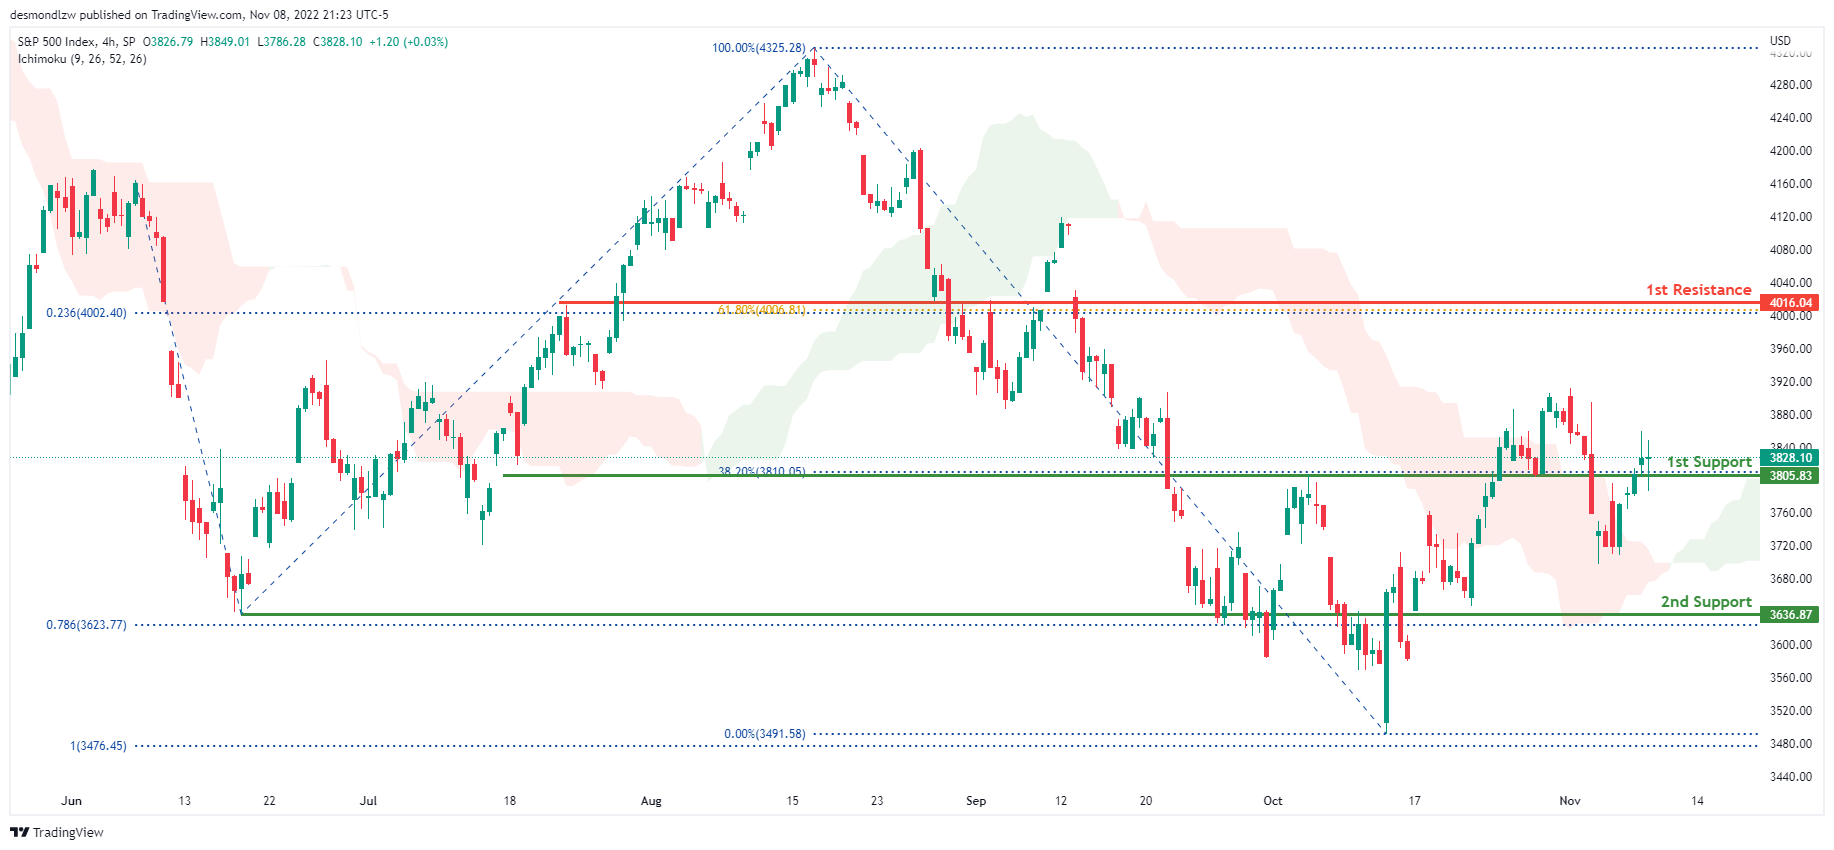Click the 13 date label on the time axis

click(184, 801)
